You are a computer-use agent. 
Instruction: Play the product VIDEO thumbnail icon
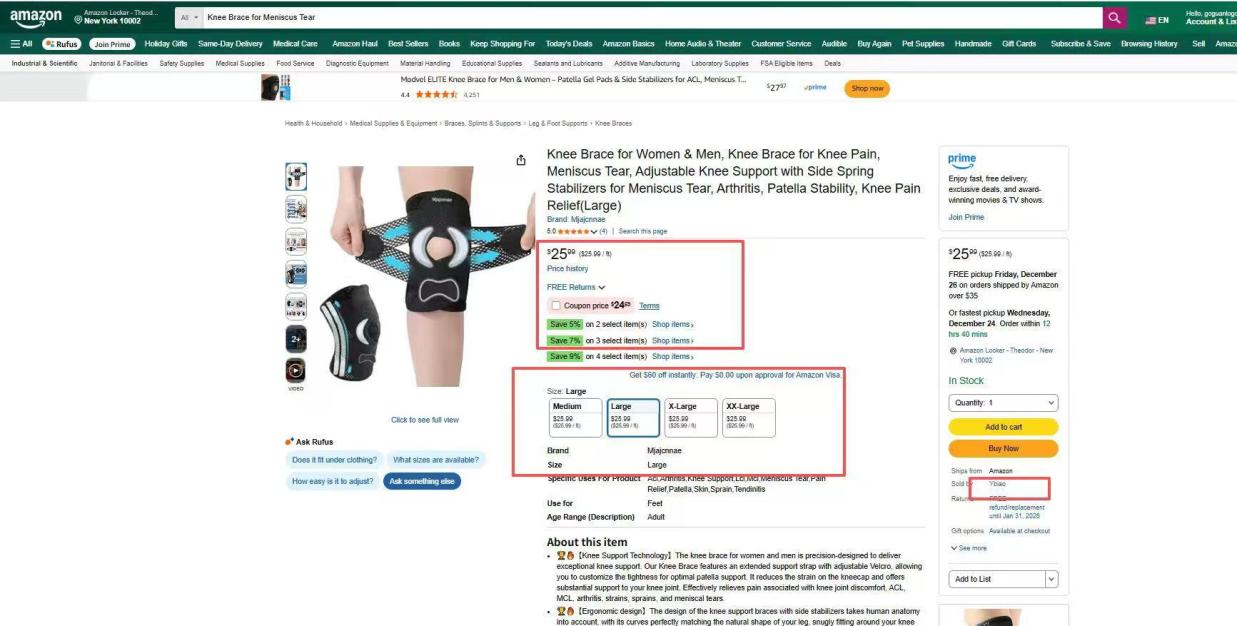(296, 371)
